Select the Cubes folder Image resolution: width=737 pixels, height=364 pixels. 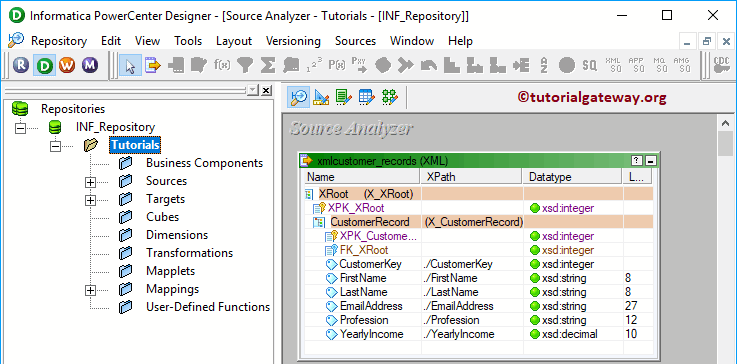162,217
